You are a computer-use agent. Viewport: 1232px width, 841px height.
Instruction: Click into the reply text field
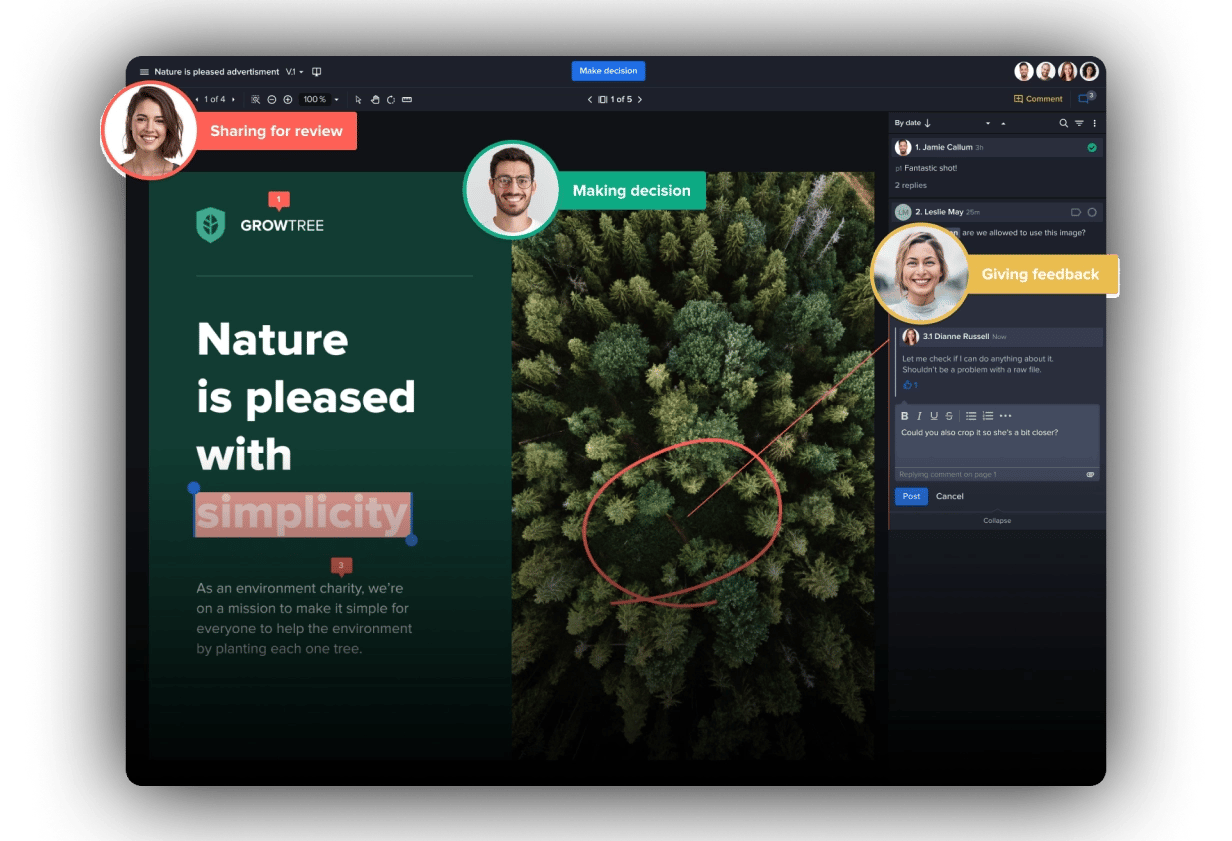coord(997,446)
